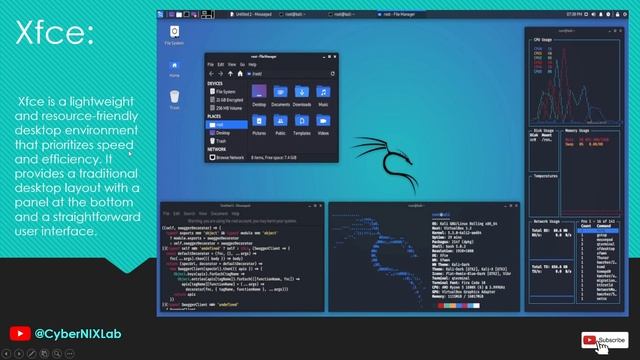This screenshot has width=640, height=360.
Task: Switch to Untitled 2 - Mousepad taskbar button
Action: click(x=251, y=14)
